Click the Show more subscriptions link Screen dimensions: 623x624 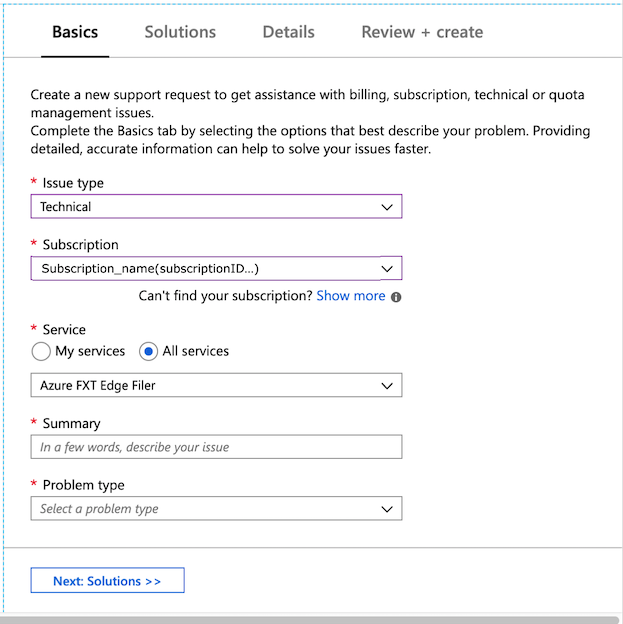pos(351,296)
